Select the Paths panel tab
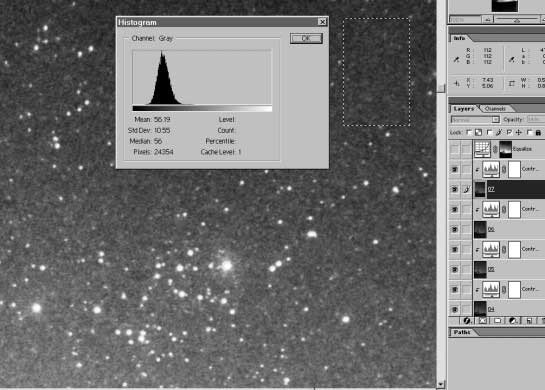Screen dimensions: 545x390 462,332
